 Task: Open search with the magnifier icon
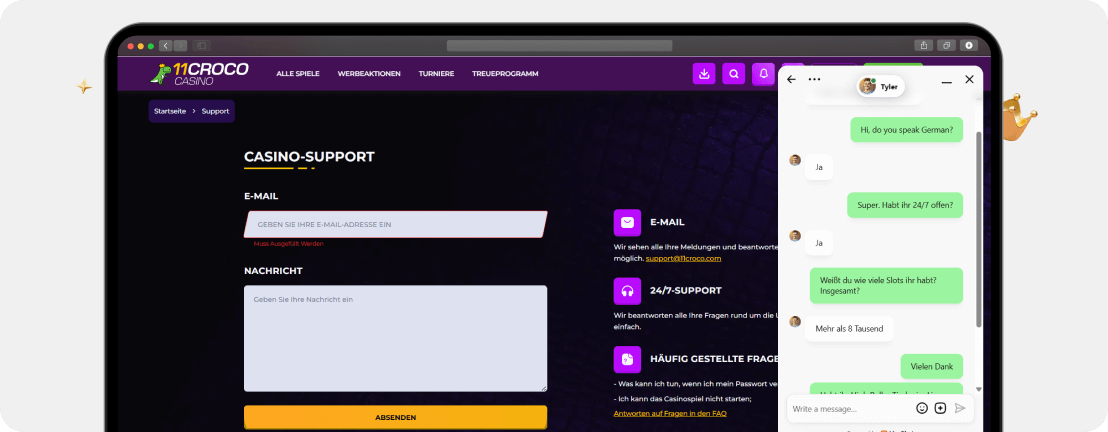pyautogui.click(x=734, y=73)
